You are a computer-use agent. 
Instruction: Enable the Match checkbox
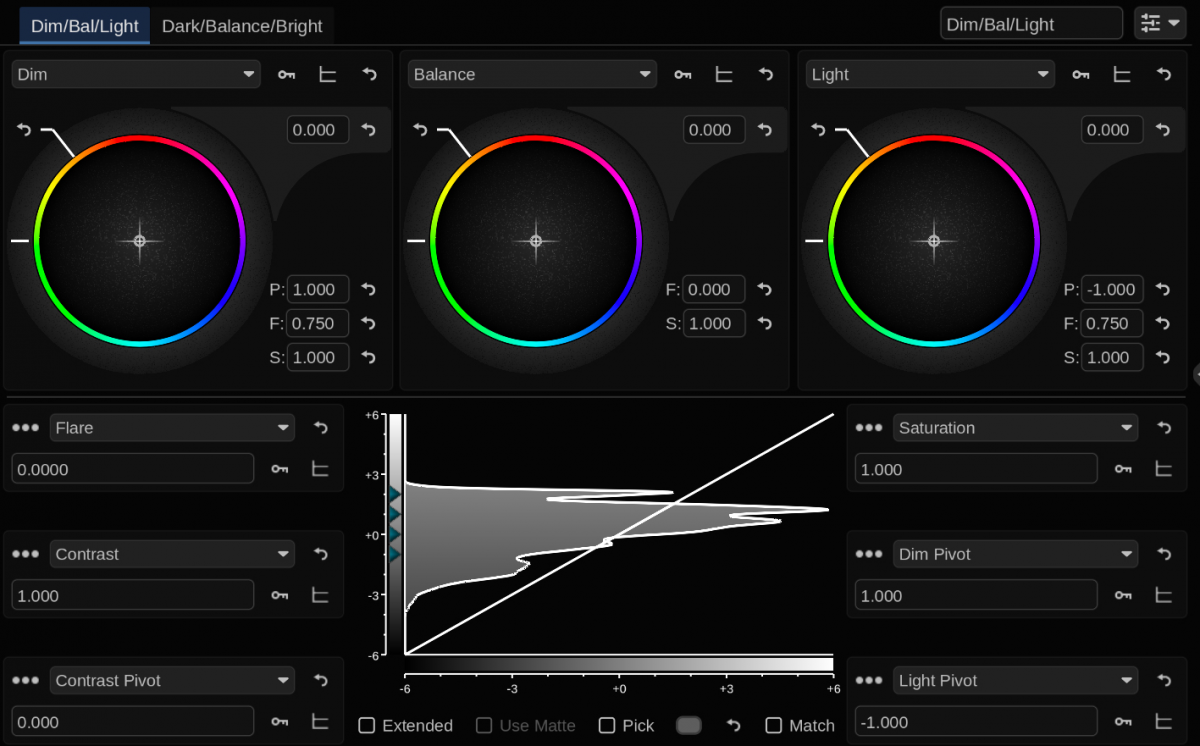774,726
